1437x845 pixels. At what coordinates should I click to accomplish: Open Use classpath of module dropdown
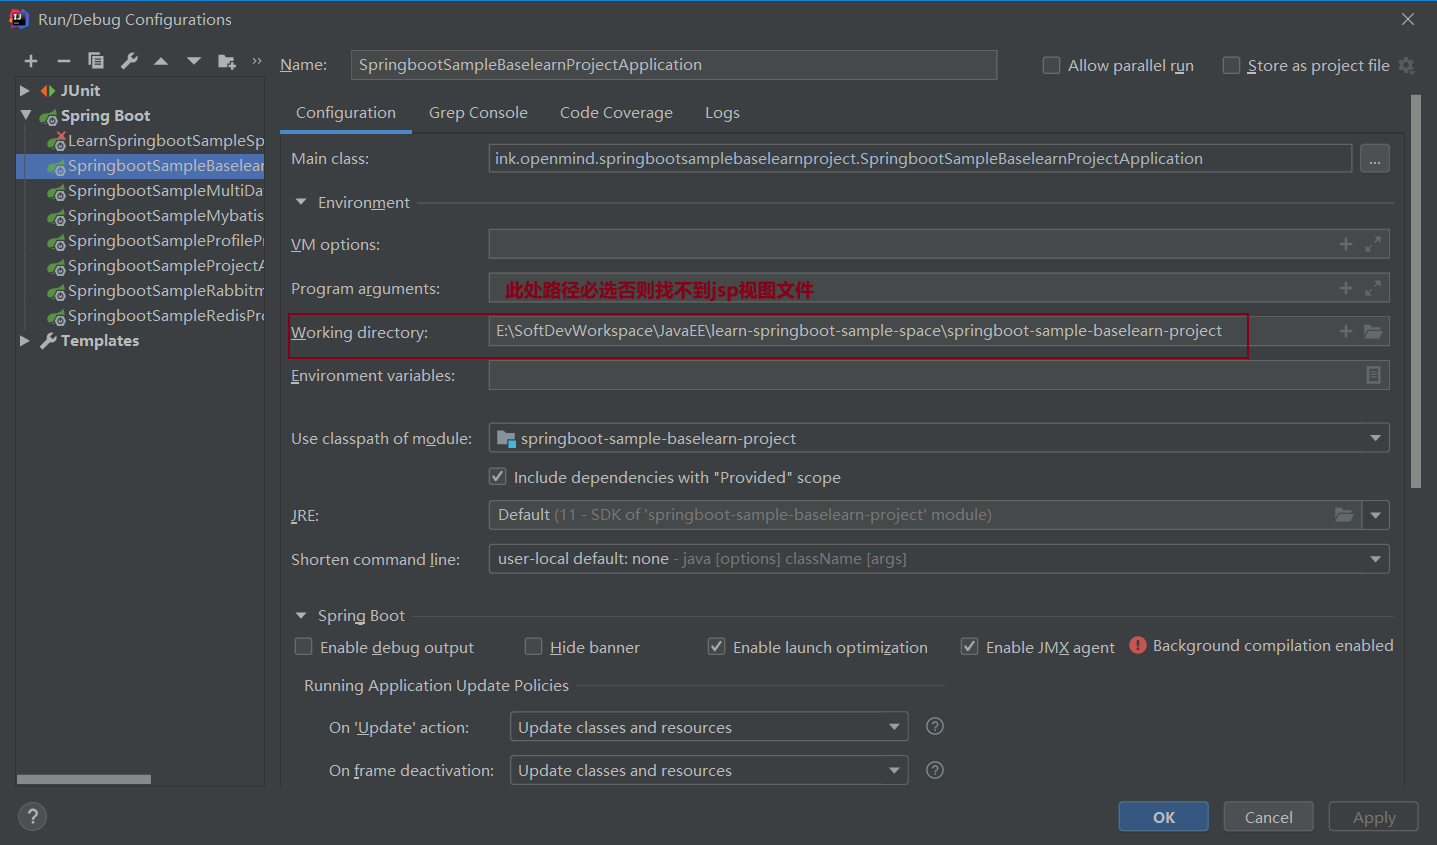point(1375,438)
